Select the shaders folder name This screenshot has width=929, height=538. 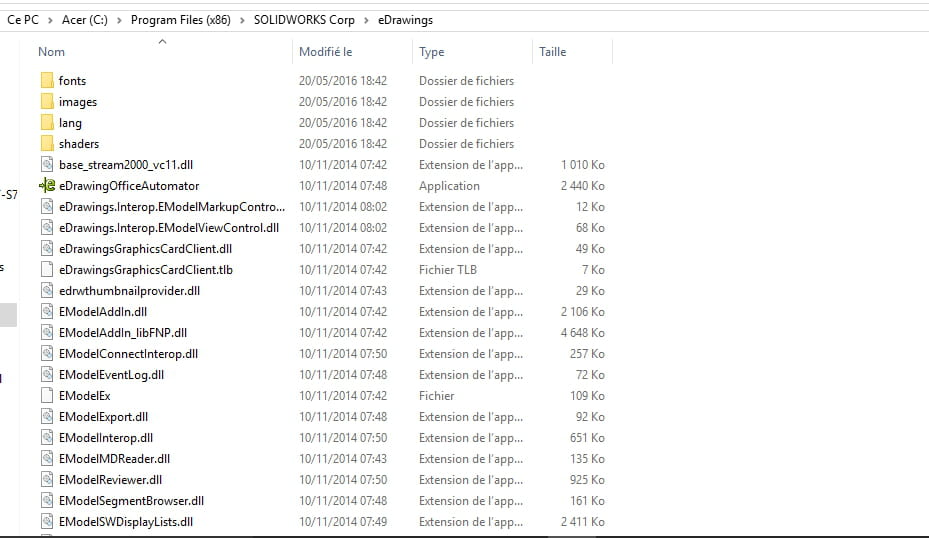click(x=79, y=143)
